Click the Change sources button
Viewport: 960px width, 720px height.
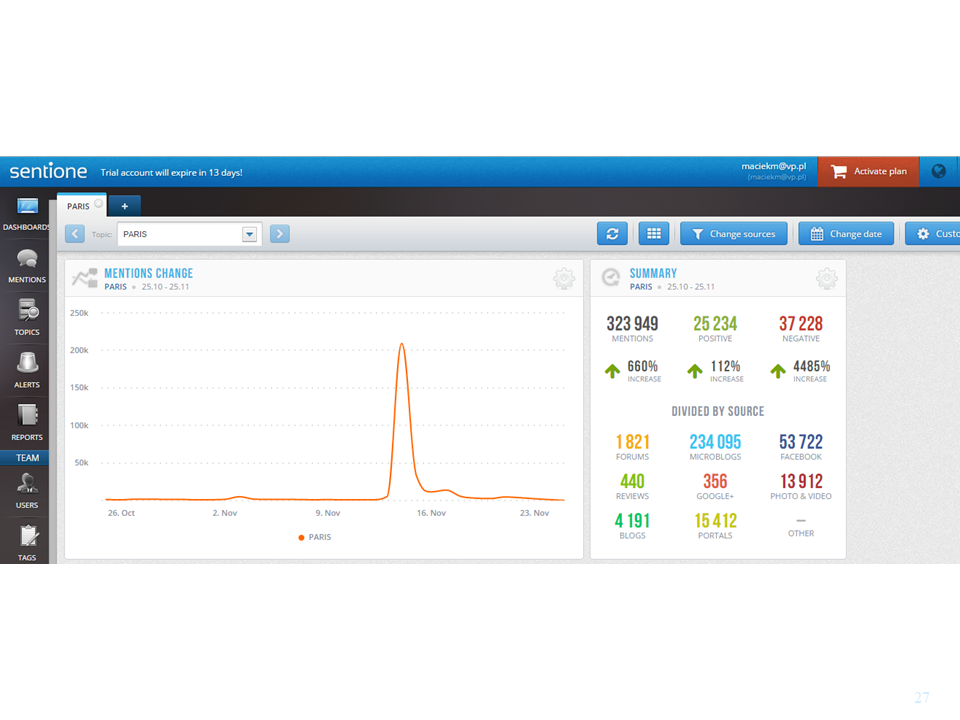click(733, 233)
